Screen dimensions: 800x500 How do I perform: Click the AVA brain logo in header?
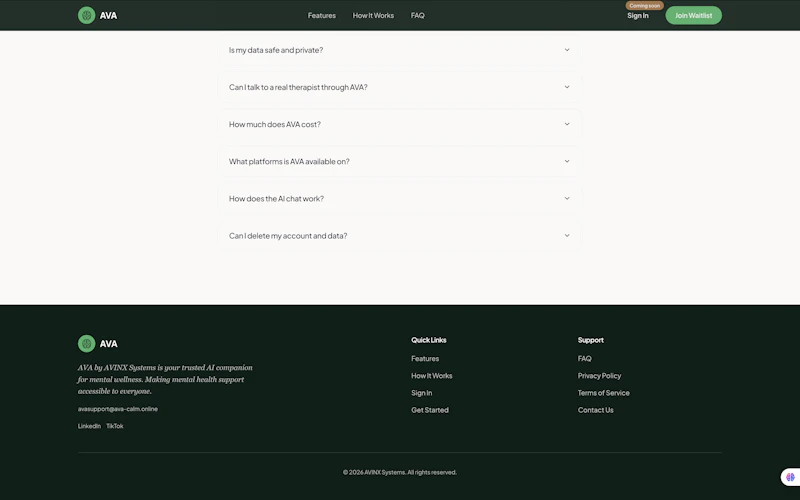(x=86, y=15)
